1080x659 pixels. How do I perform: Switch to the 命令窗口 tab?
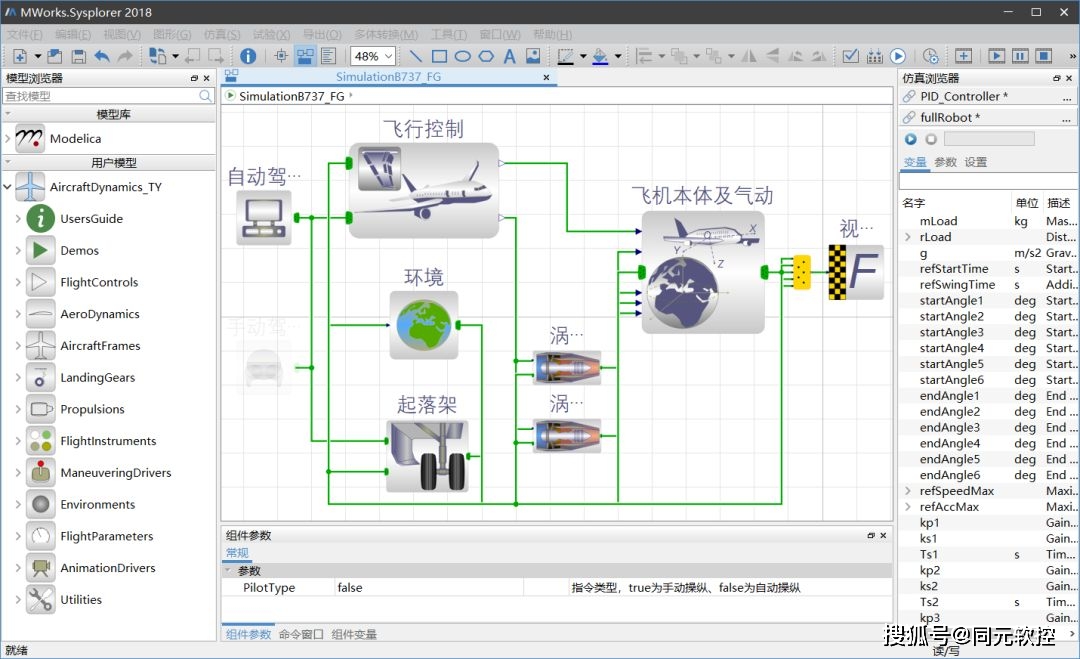[301, 634]
